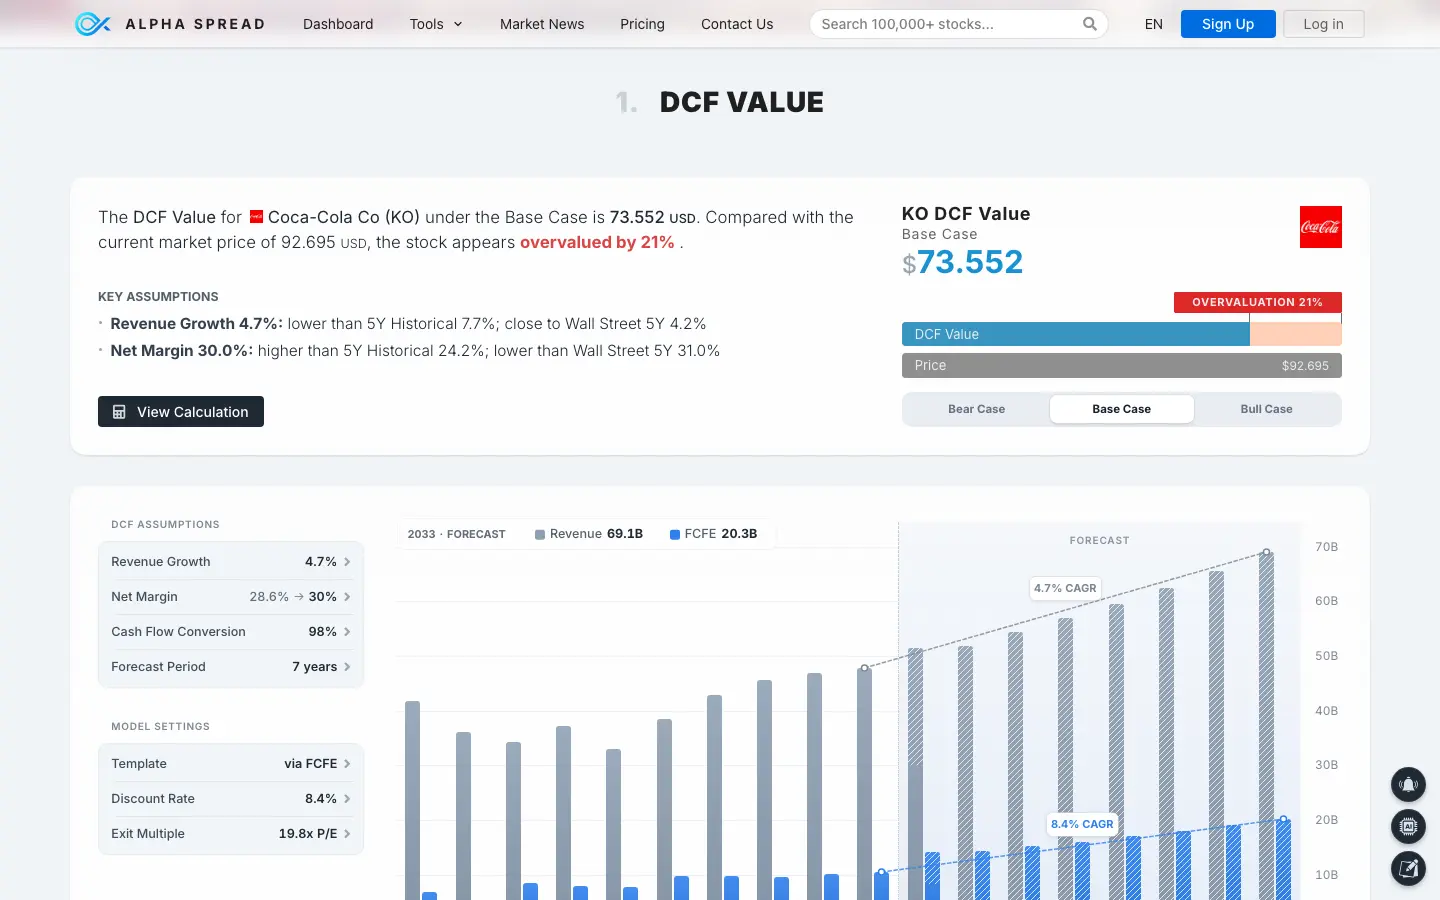Open the Template via FCFE setting

231,764
